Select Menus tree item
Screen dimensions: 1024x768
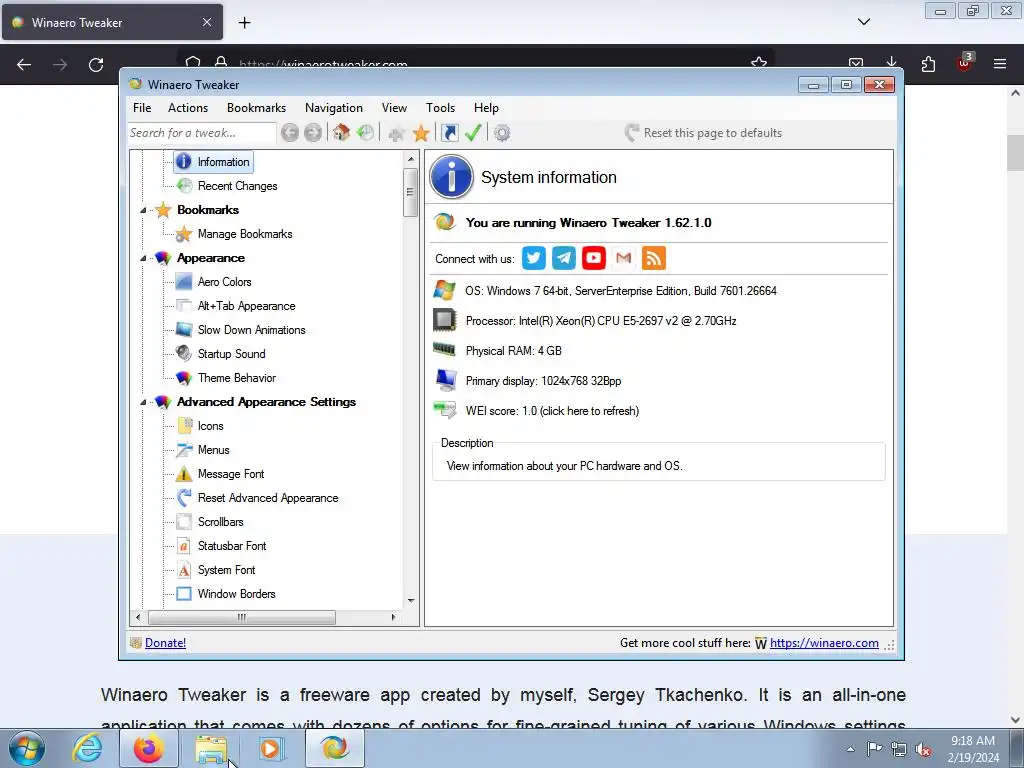(x=214, y=450)
